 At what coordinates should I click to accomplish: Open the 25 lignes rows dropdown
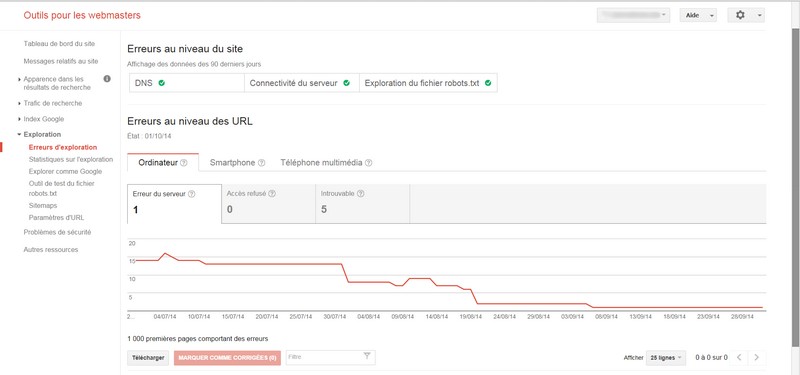666,358
